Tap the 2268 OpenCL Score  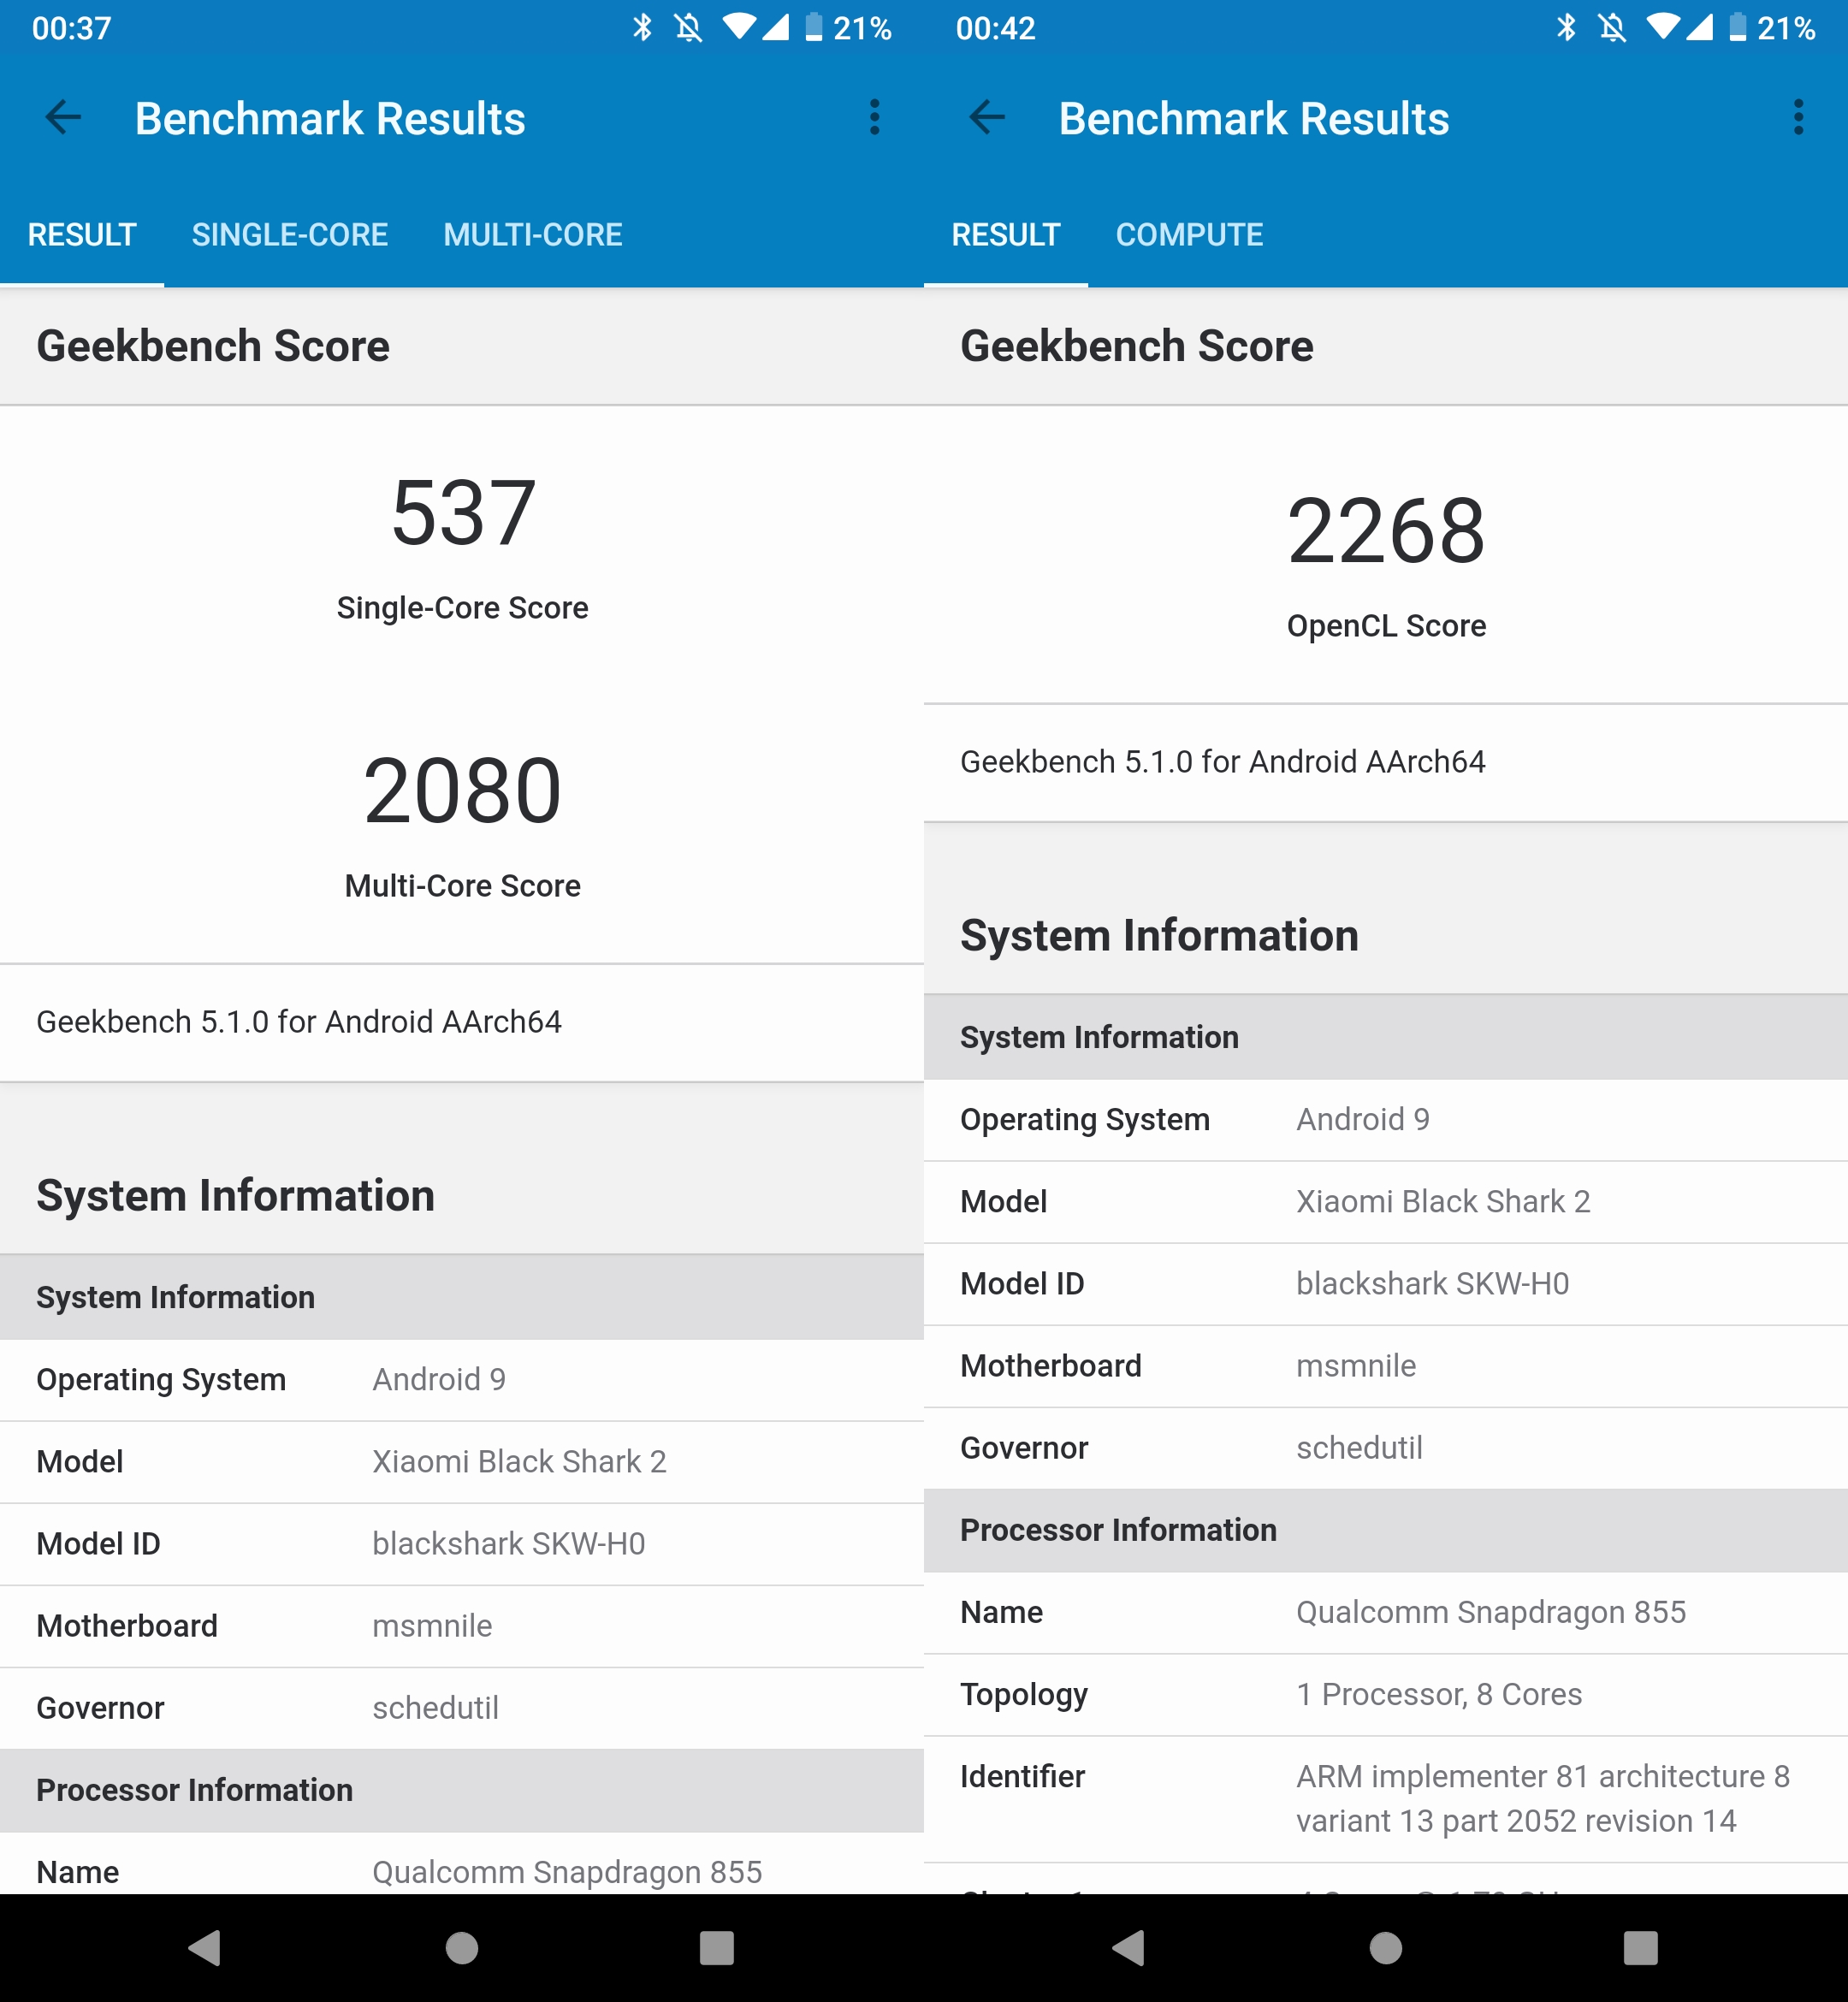pos(1385,532)
